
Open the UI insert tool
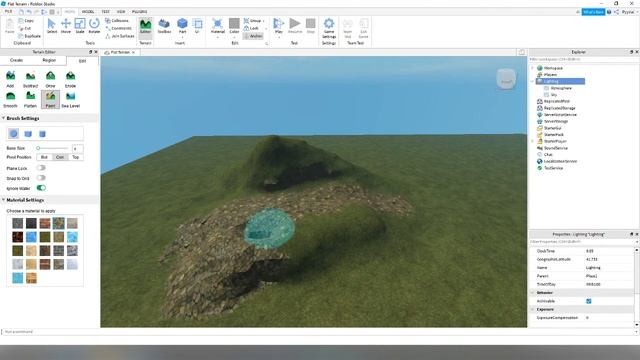click(x=198, y=26)
